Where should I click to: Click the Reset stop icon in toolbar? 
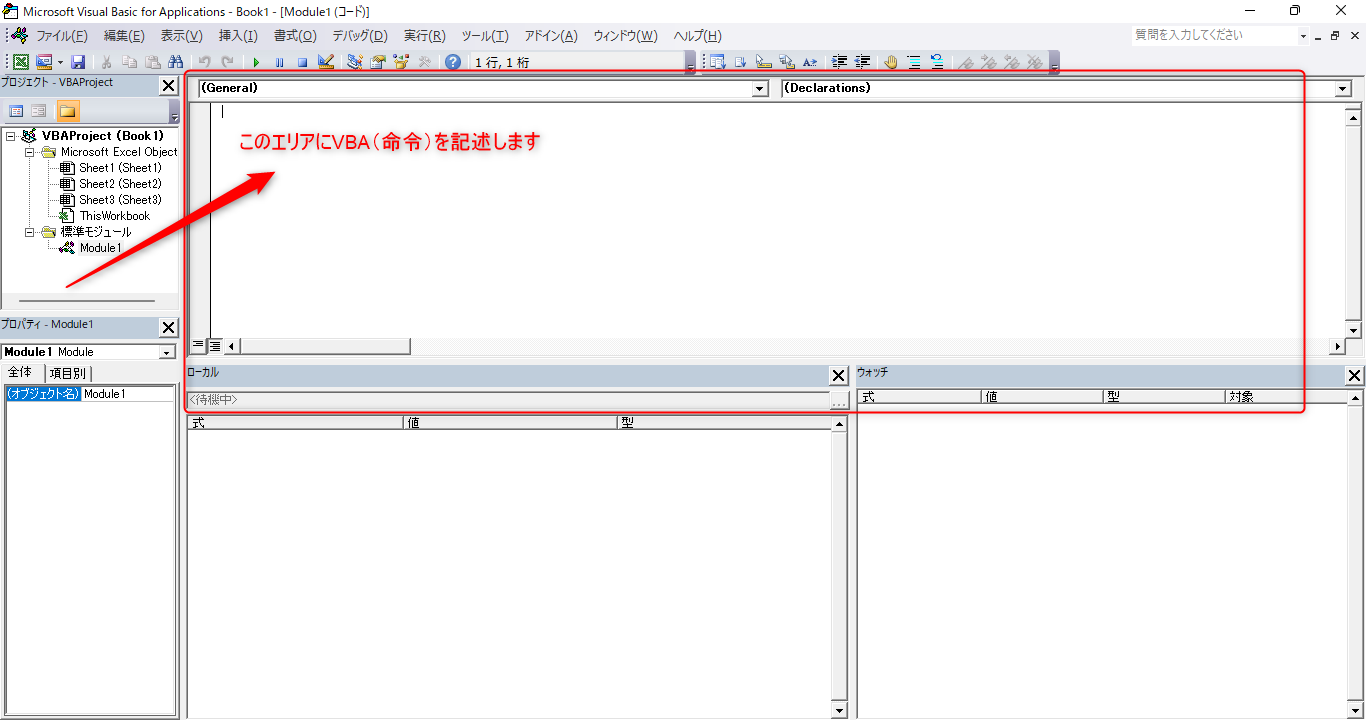coord(302,62)
